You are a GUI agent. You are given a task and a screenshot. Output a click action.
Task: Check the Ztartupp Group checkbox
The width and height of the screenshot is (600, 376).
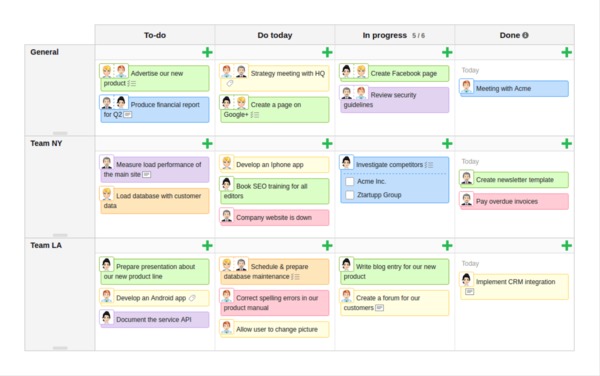tap(349, 195)
